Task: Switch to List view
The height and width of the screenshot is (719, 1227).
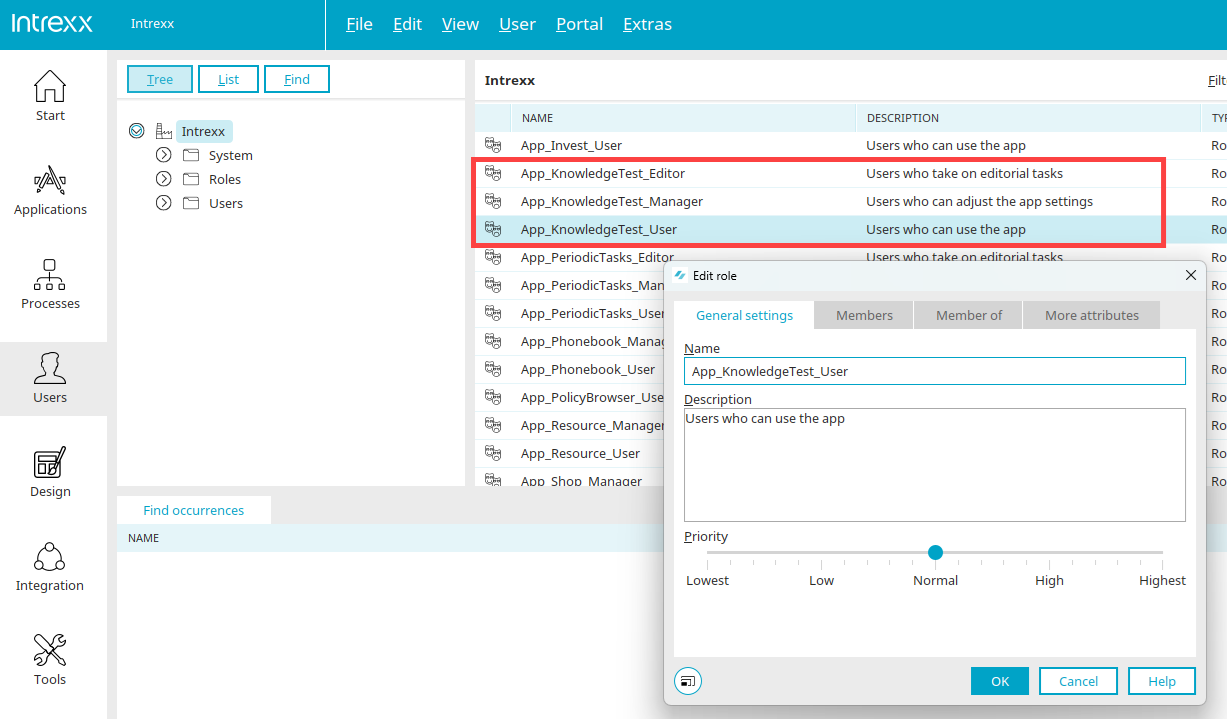Action: 228,79
